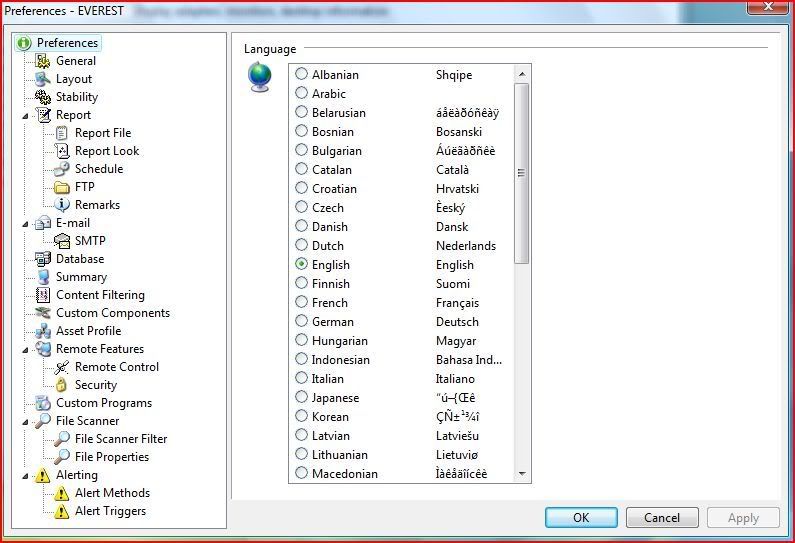Collapse the Alerting tree node

[x=25, y=476]
